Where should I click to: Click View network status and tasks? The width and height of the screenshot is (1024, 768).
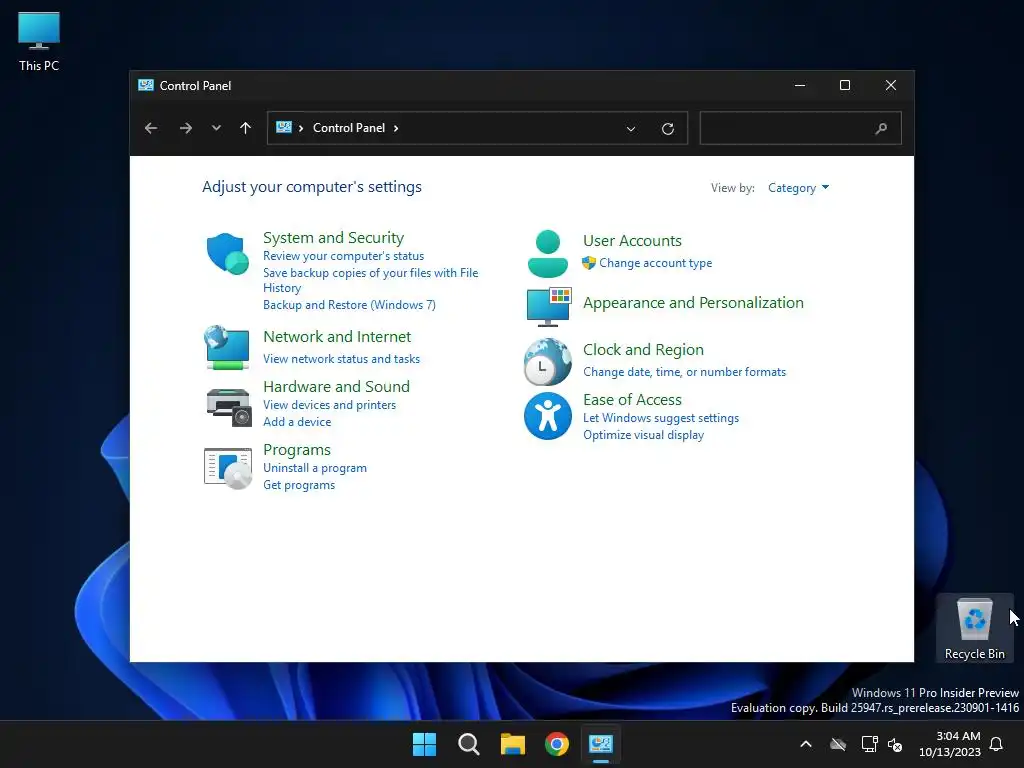click(x=341, y=359)
